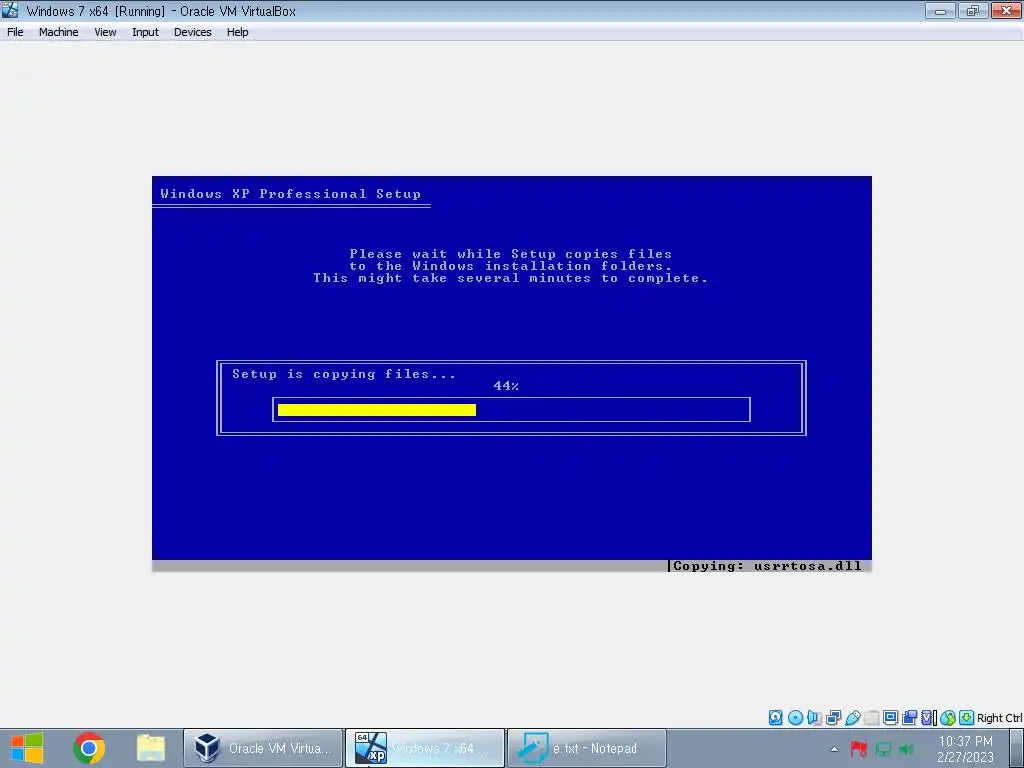Image resolution: width=1024 pixels, height=768 pixels.
Task: Minimize the VirtualBox VM window
Action: [x=940, y=10]
